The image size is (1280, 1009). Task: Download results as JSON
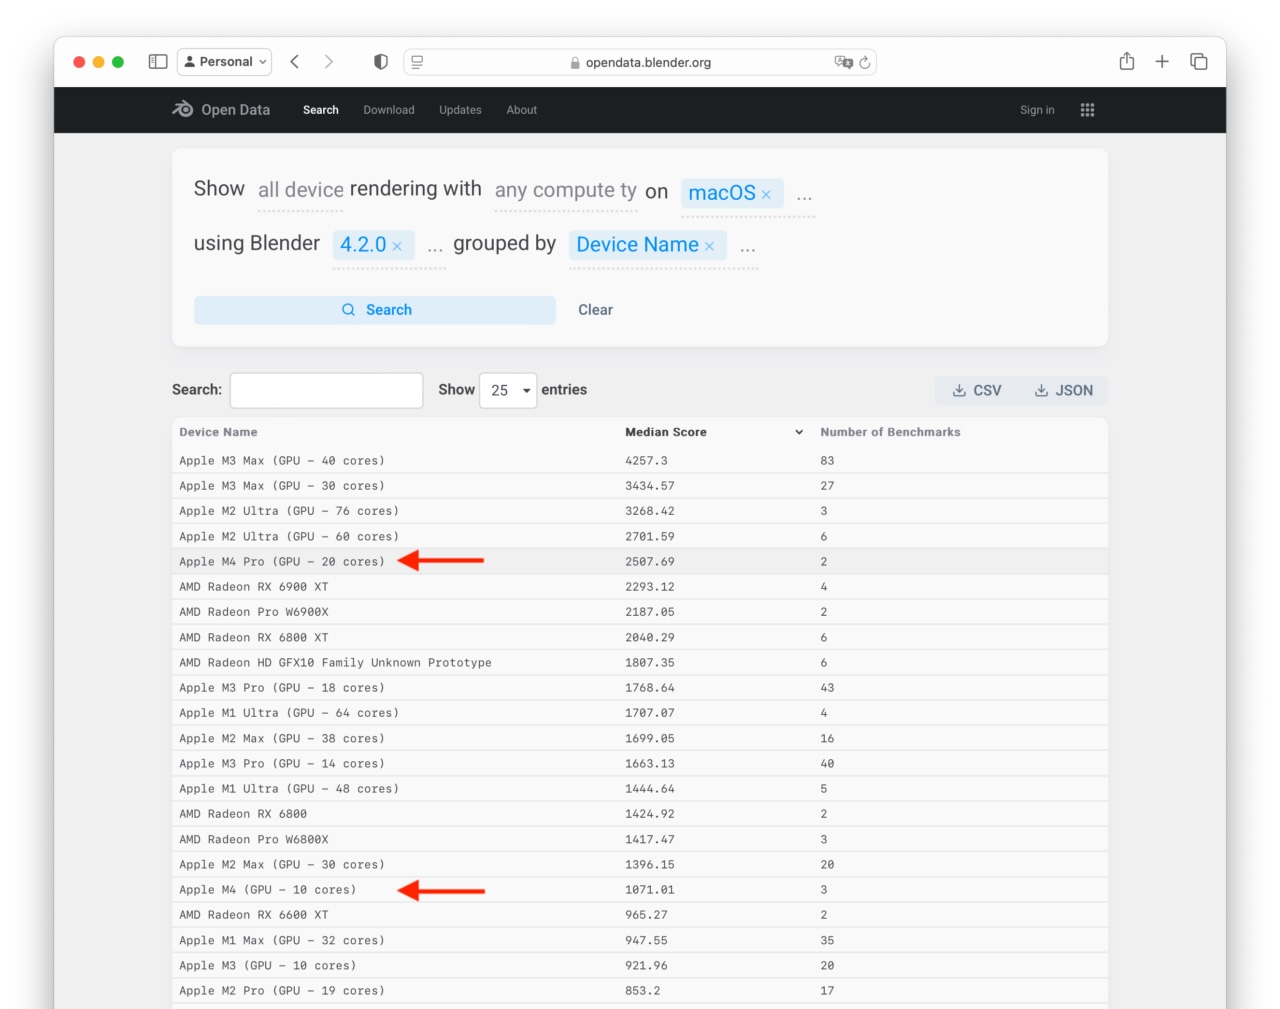point(1064,390)
